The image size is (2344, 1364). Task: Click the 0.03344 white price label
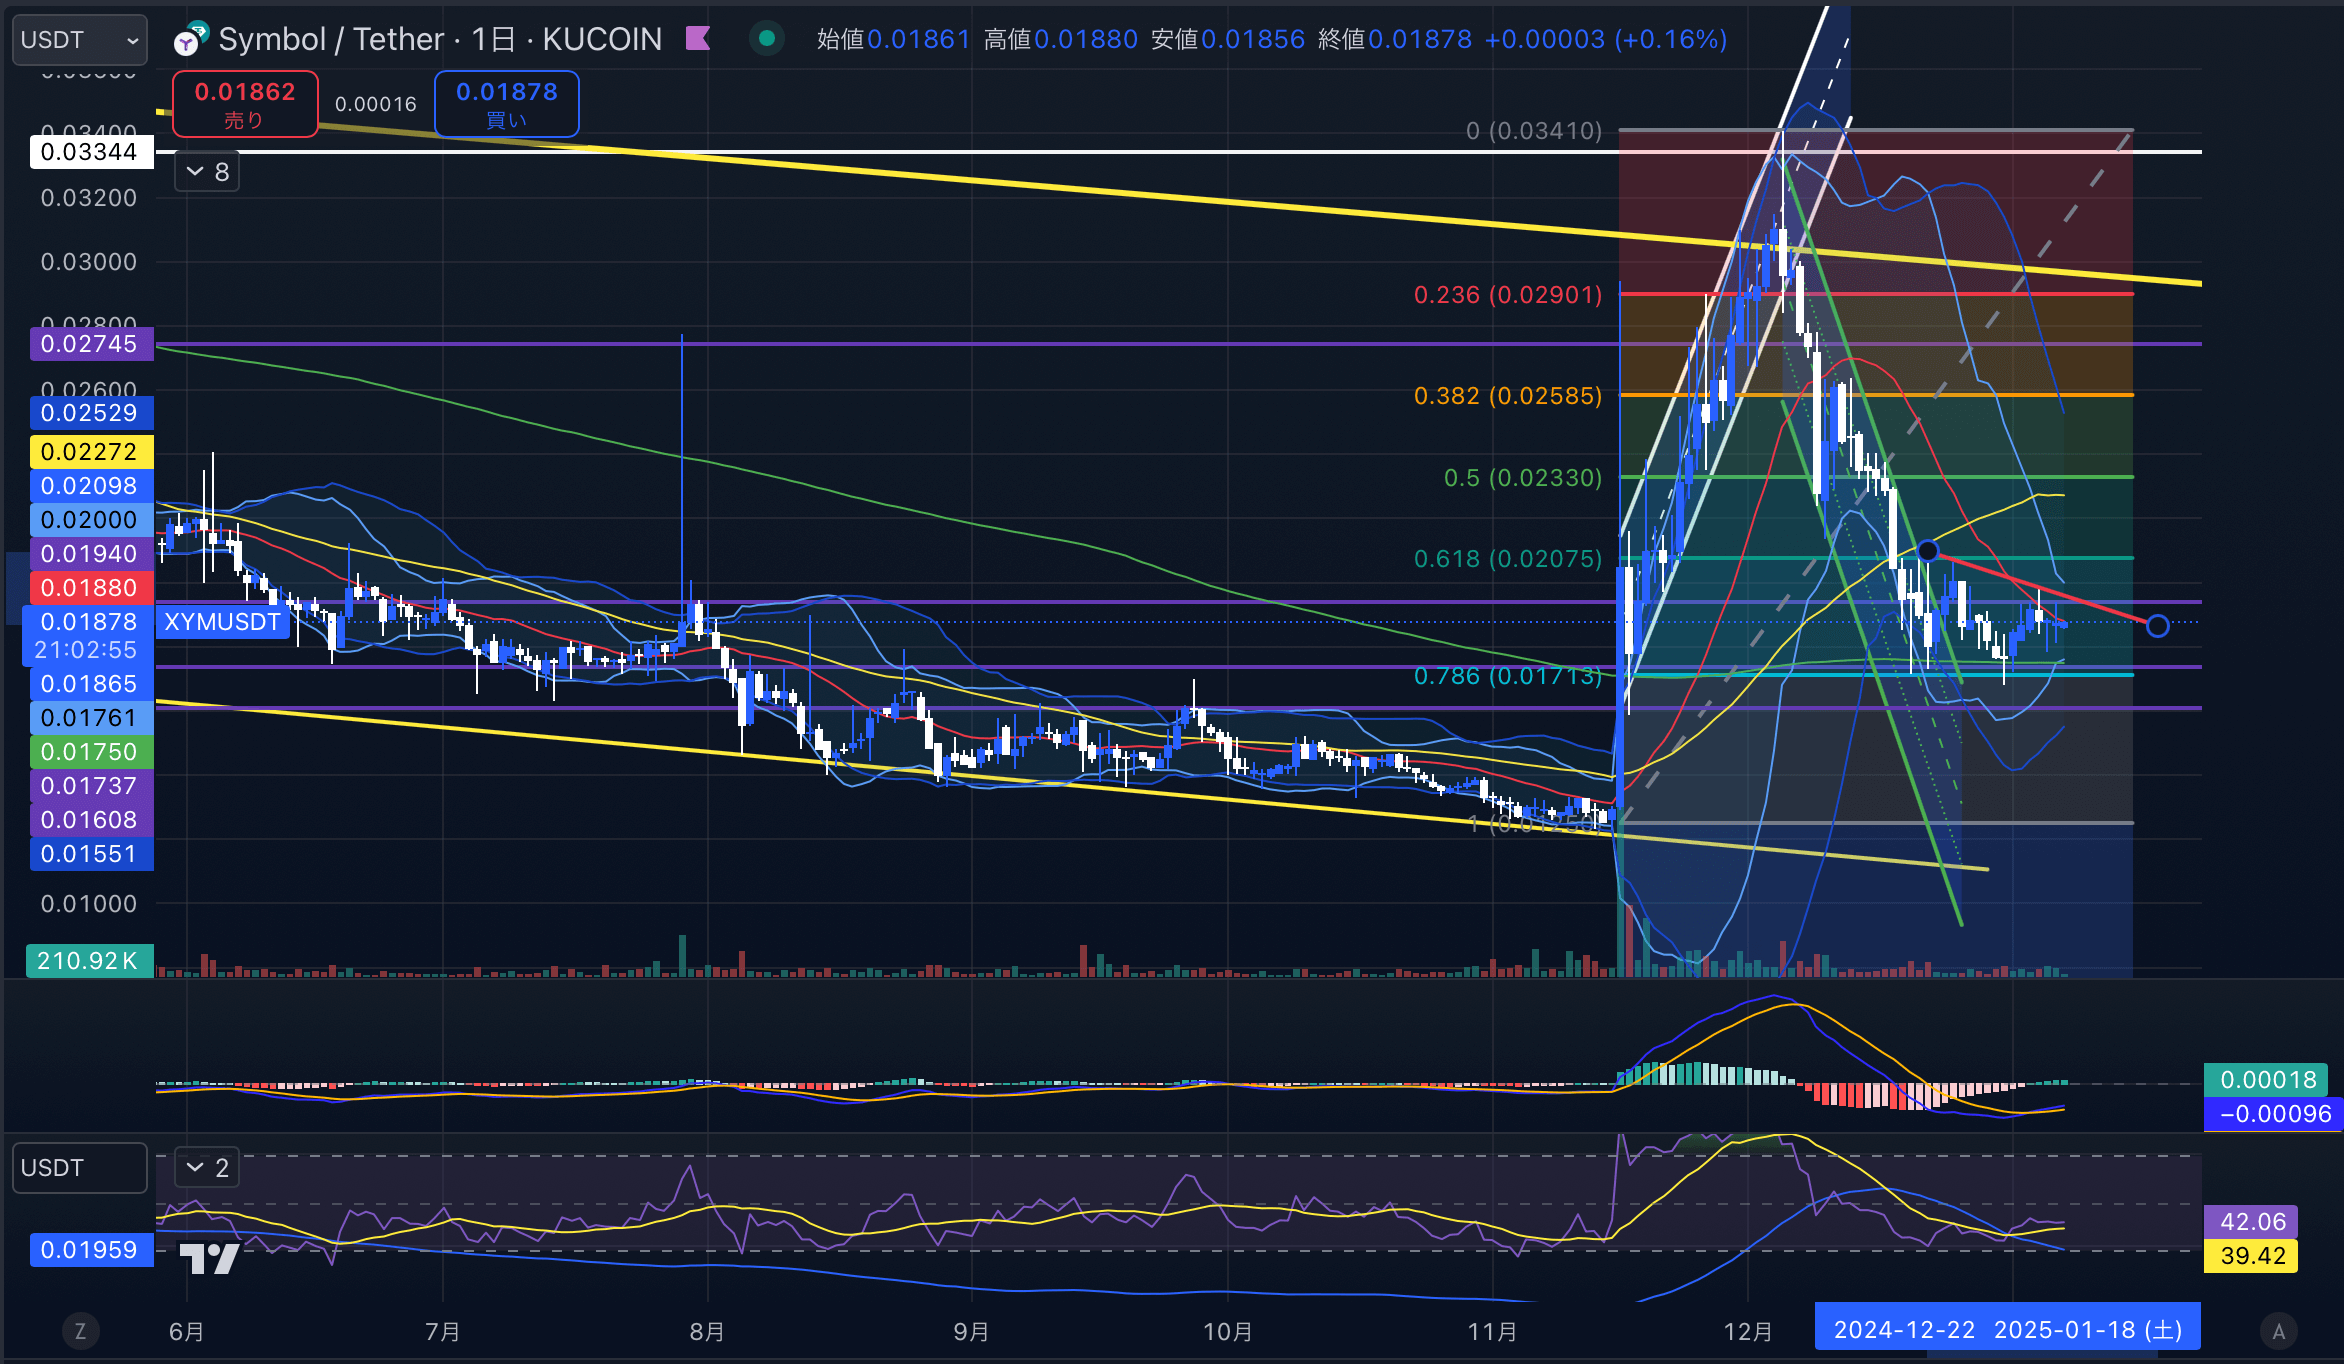[x=91, y=152]
